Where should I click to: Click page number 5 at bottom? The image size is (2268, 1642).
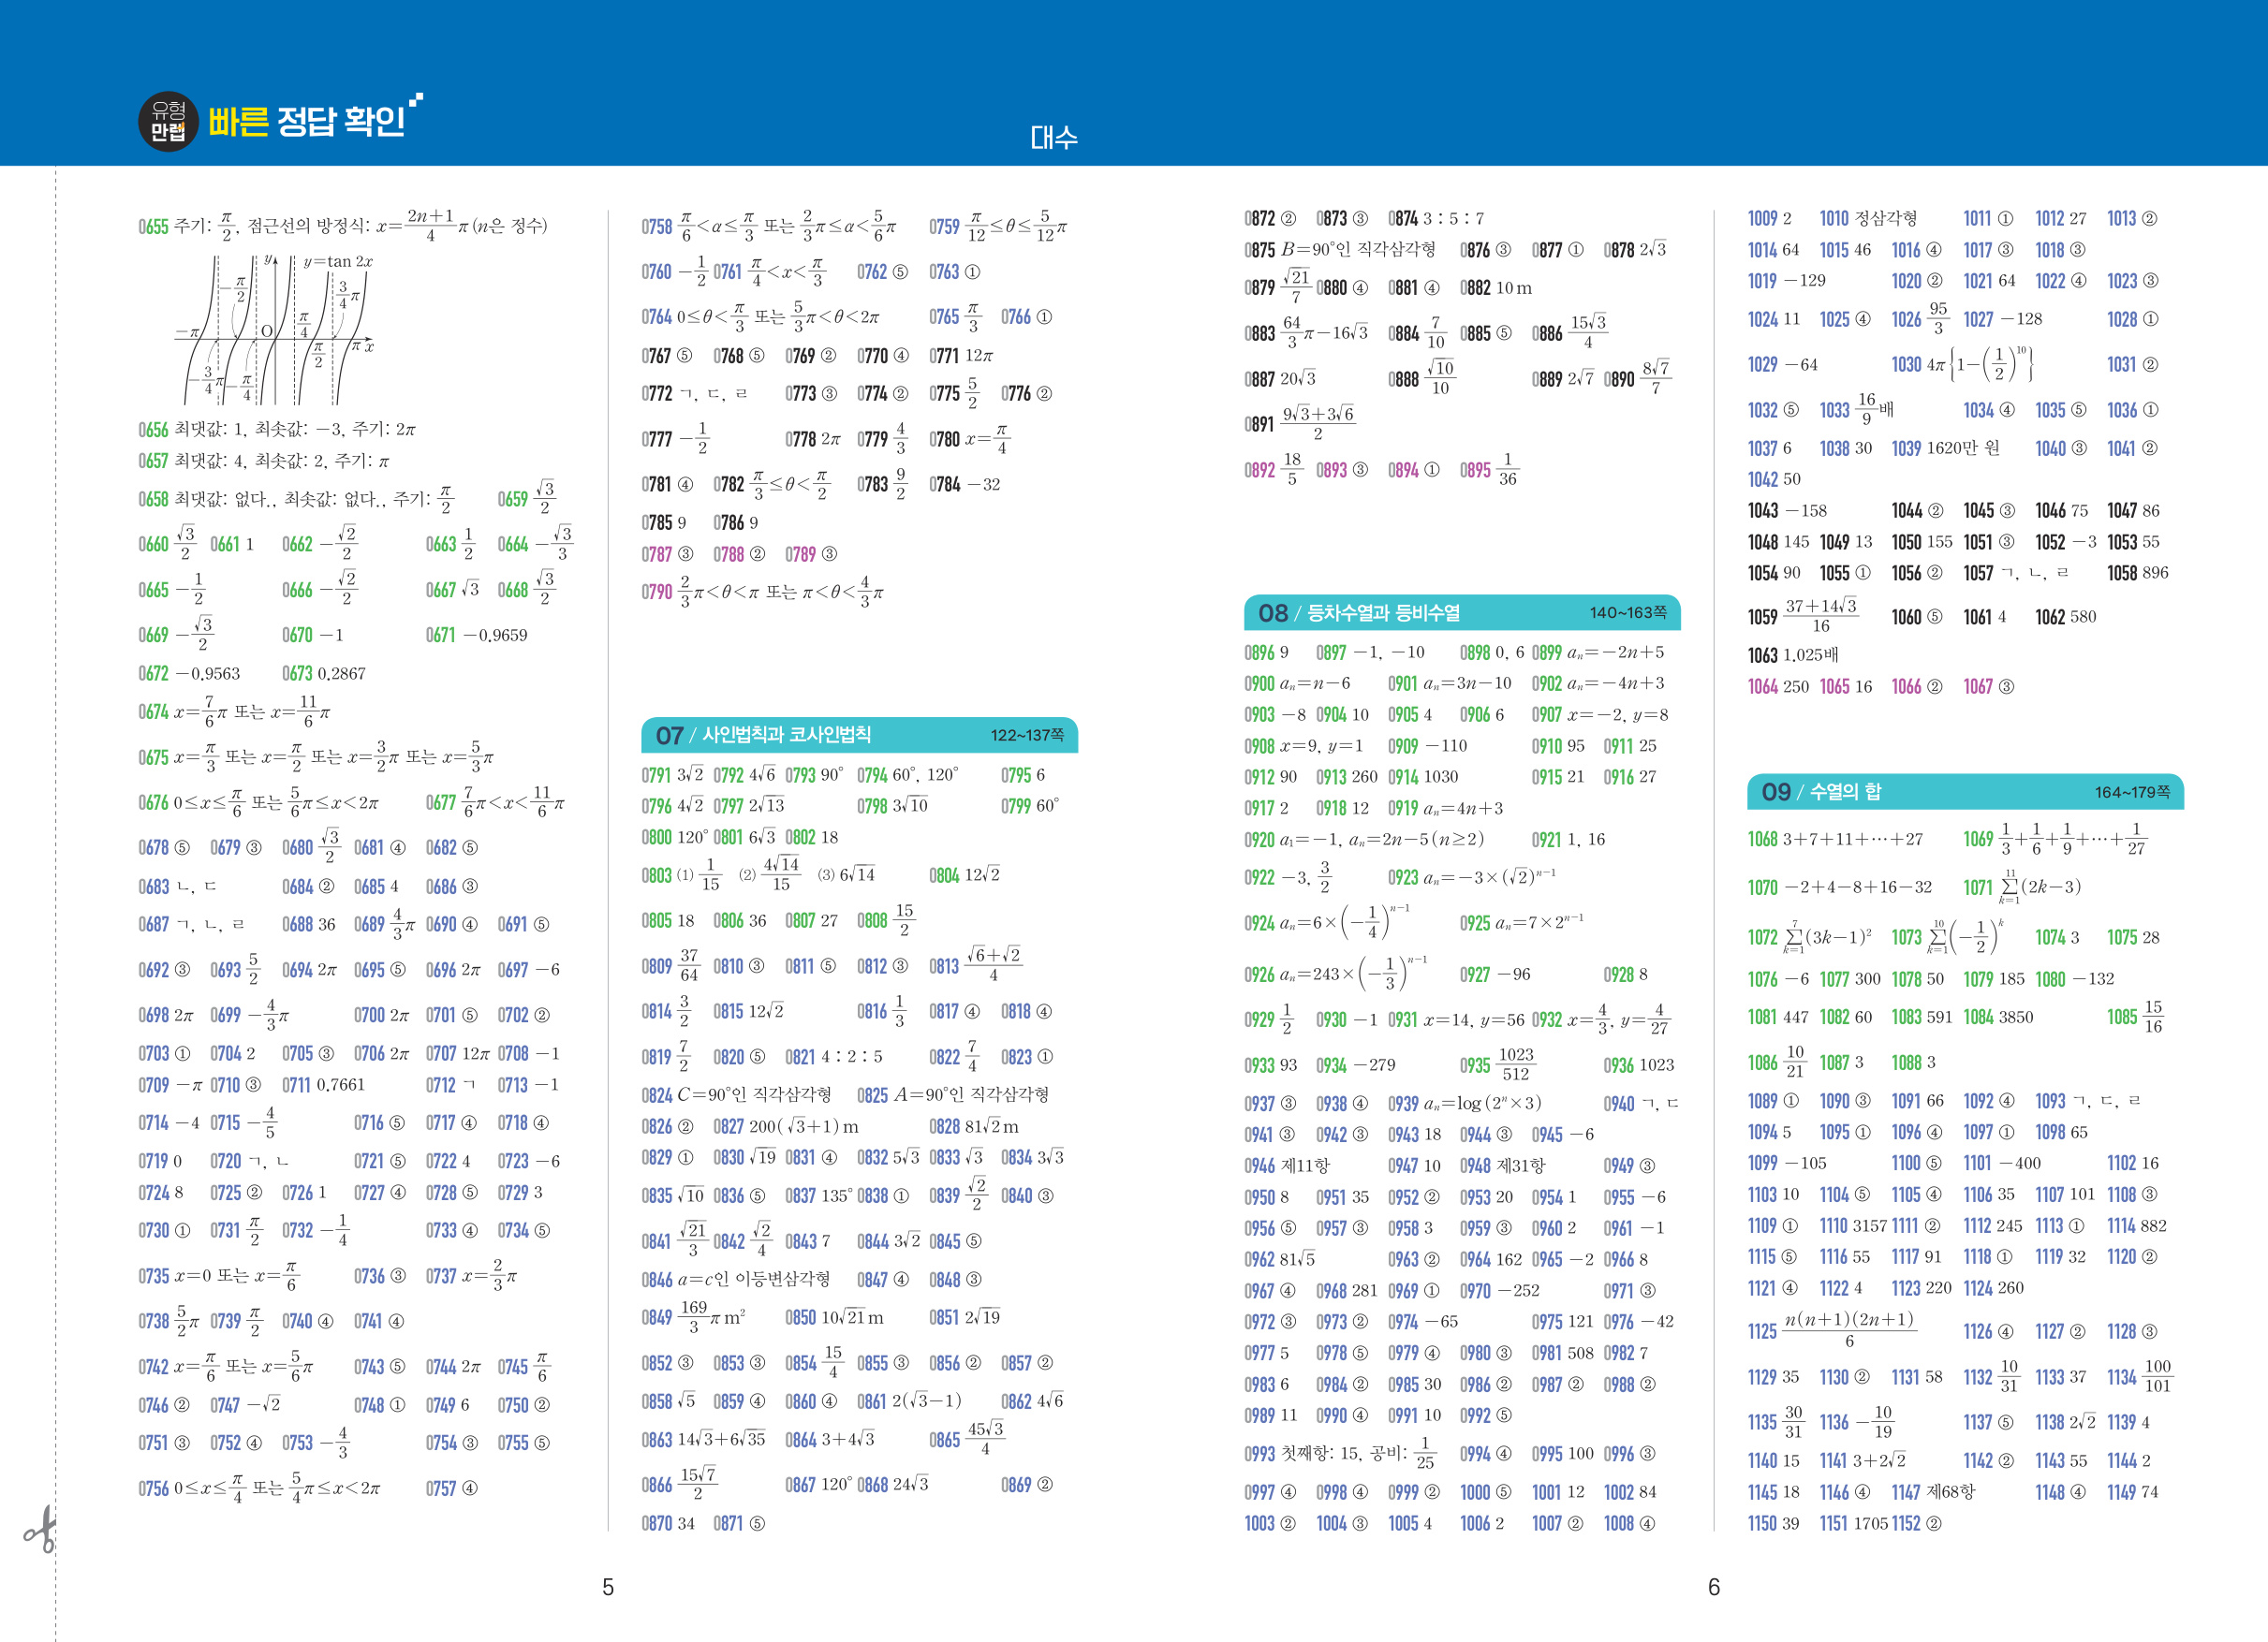[607, 1587]
